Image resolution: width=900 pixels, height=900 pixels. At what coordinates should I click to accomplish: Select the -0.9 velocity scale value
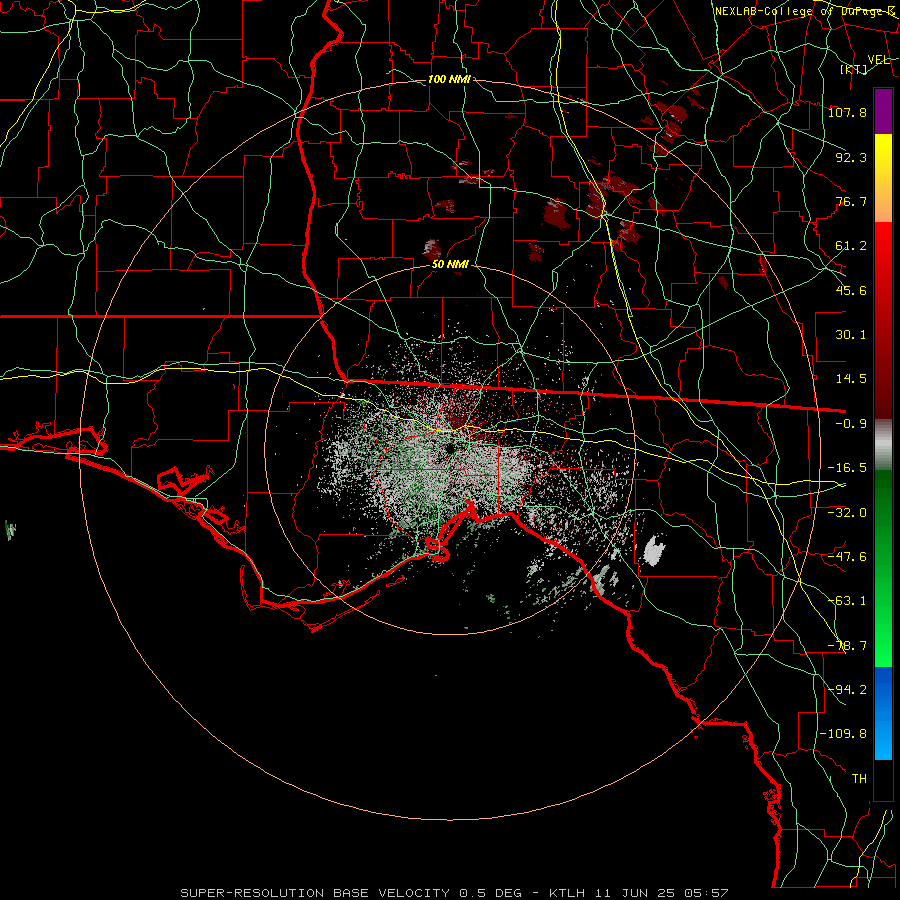[851, 423]
